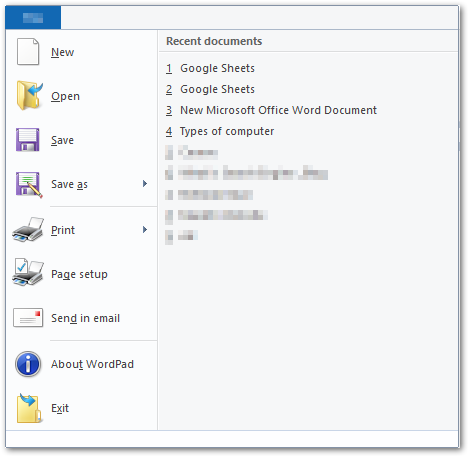Click the printer icon next to Print
This screenshot has height=457, width=469.
tap(28, 230)
